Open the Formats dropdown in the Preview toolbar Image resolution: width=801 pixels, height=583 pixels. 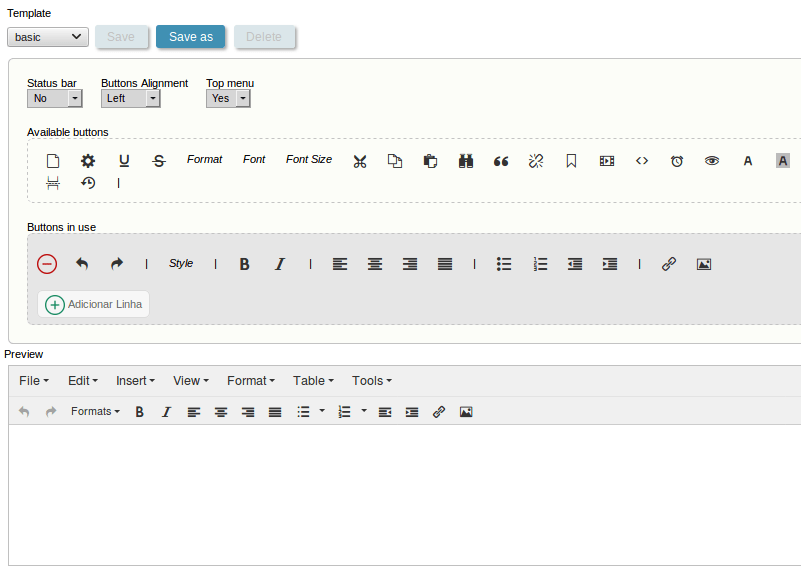coord(95,411)
